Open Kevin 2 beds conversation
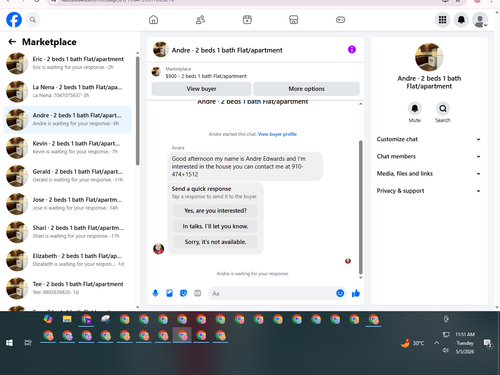This screenshot has width=500, height=375. coord(67,148)
